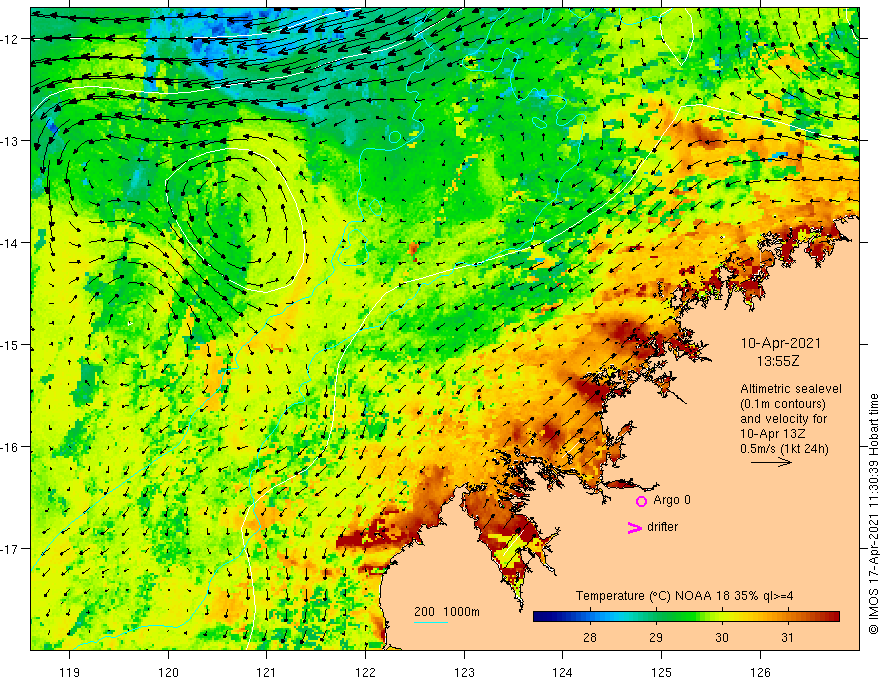
Task: Click the longitude axis label 122
Action: point(365,672)
